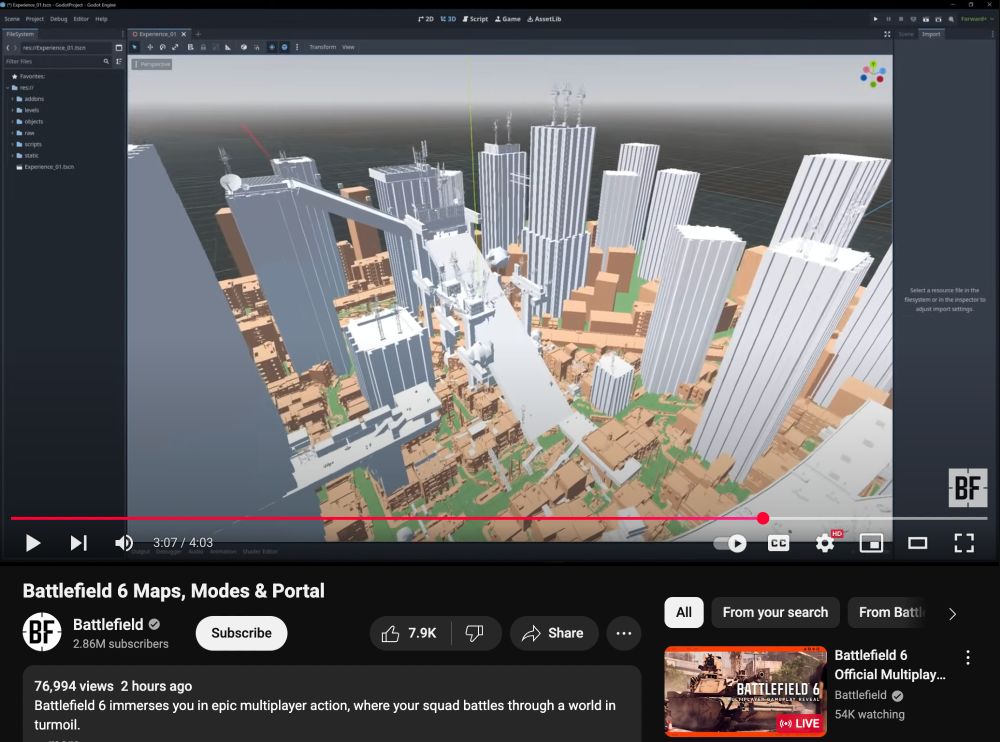Open the Debug menu in Godot
Screen dimensions: 1000x742
point(59,19)
